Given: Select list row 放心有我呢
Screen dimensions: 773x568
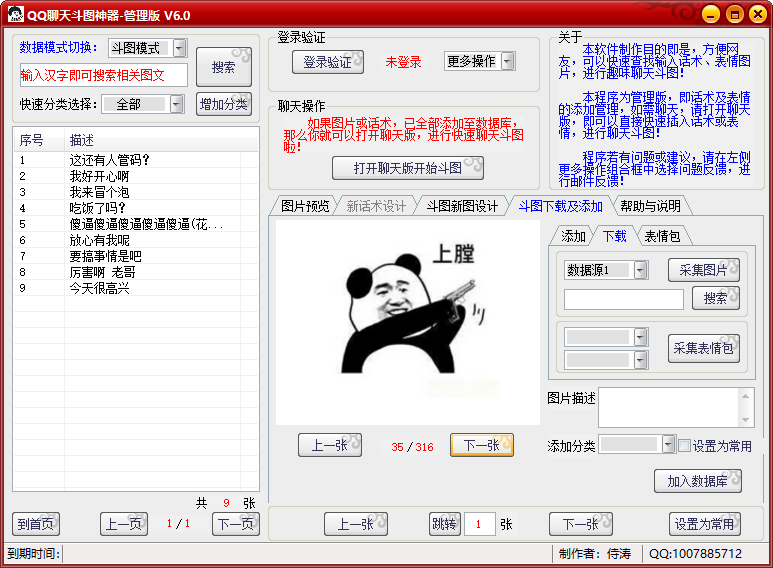Looking at the screenshot, I should coord(136,240).
